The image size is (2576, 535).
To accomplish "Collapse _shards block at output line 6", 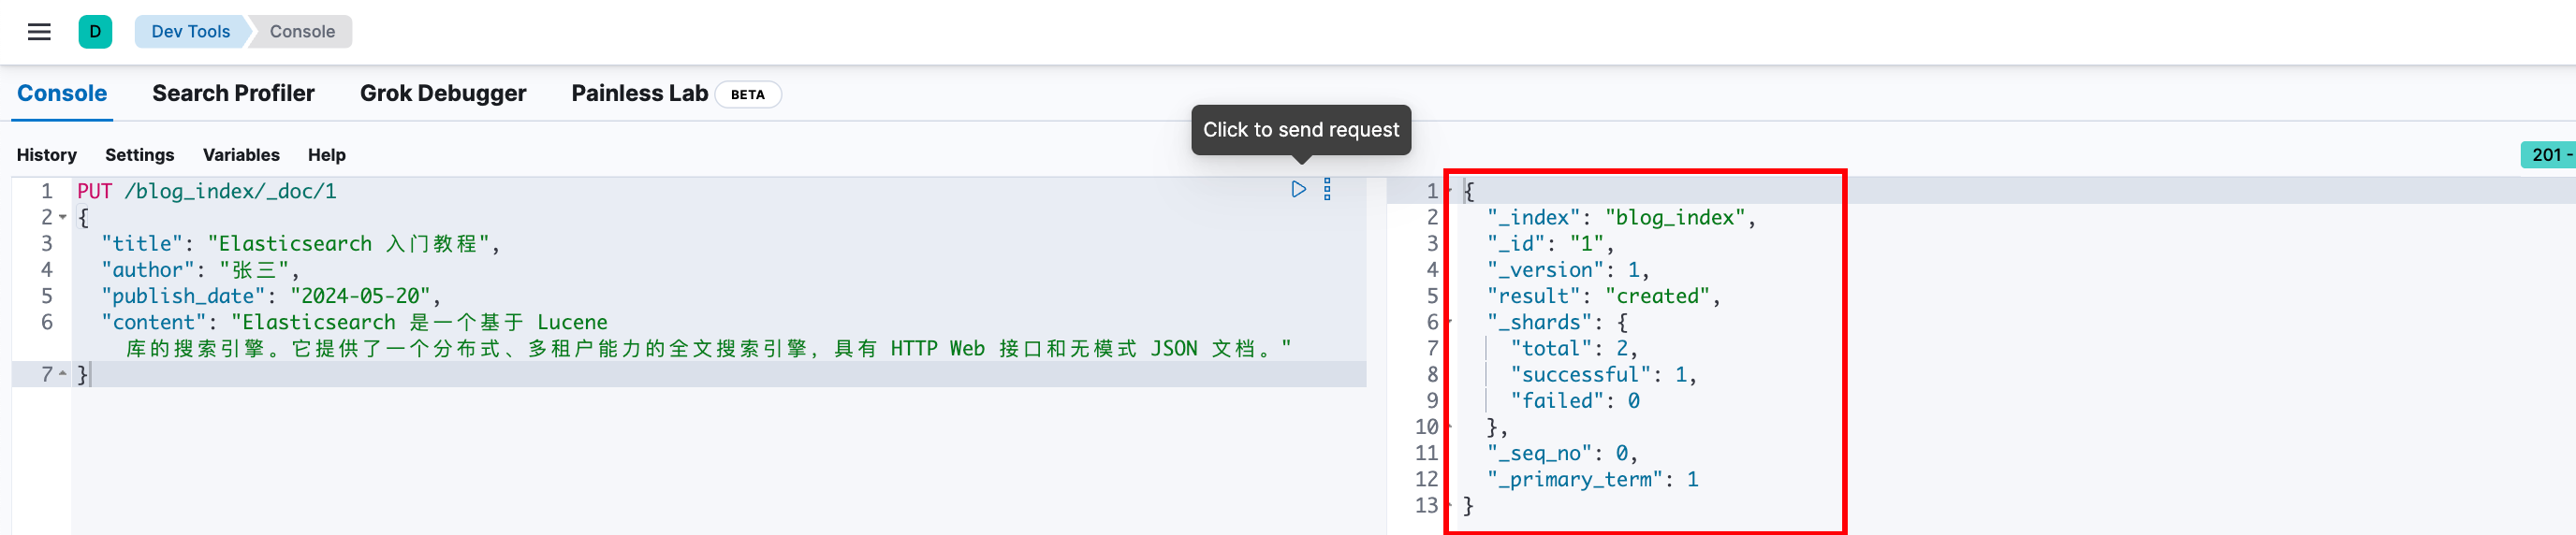I will coord(1449,322).
